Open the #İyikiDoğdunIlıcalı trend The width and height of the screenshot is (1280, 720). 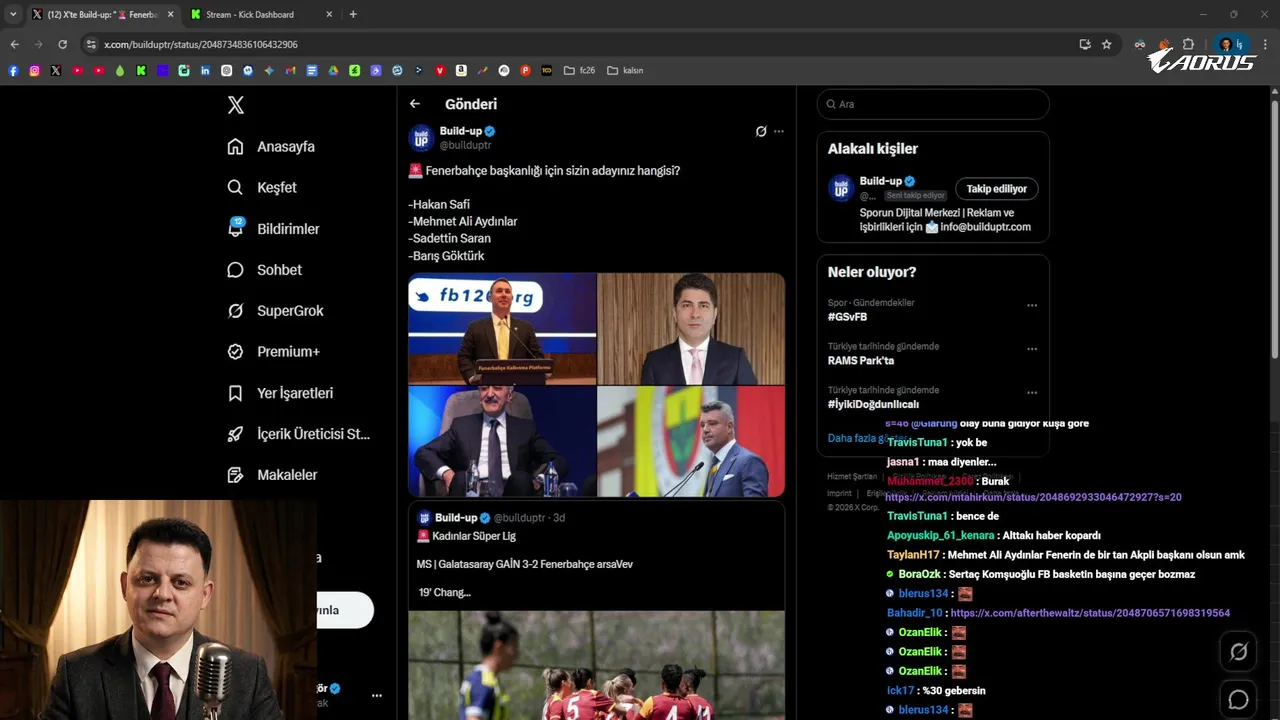873,404
